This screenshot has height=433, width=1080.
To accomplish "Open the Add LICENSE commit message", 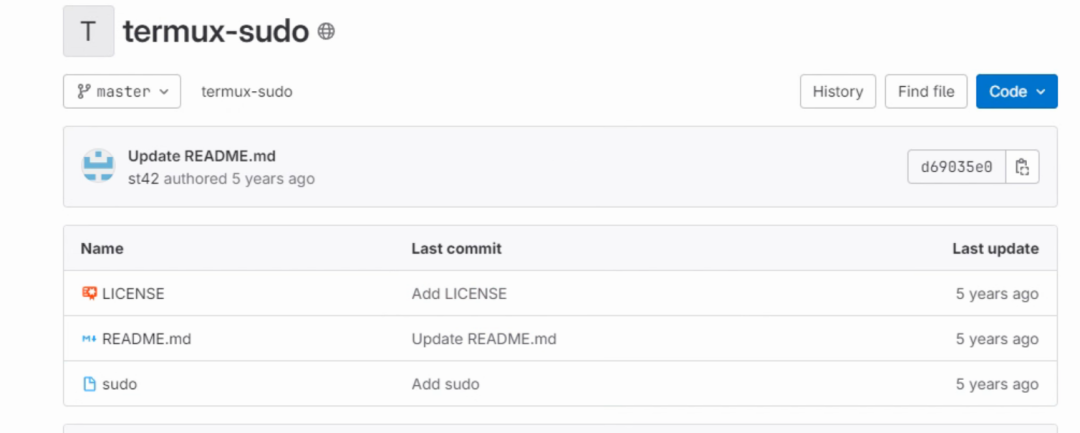I will tap(459, 294).
